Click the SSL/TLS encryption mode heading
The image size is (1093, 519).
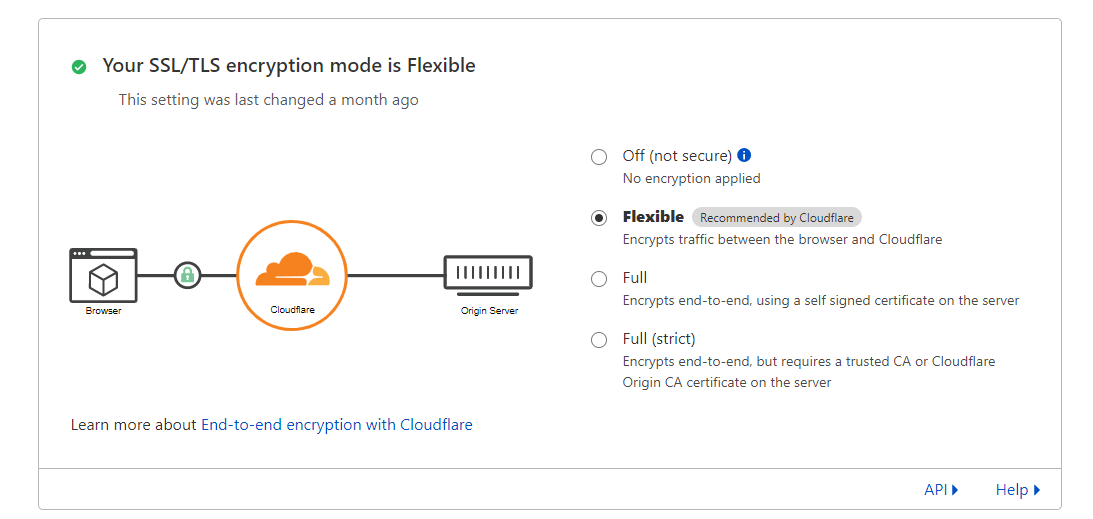[x=289, y=65]
